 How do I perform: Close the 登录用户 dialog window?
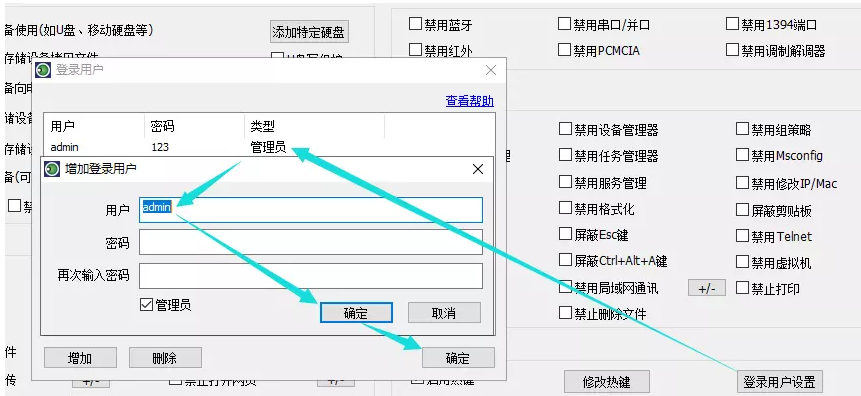490,70
